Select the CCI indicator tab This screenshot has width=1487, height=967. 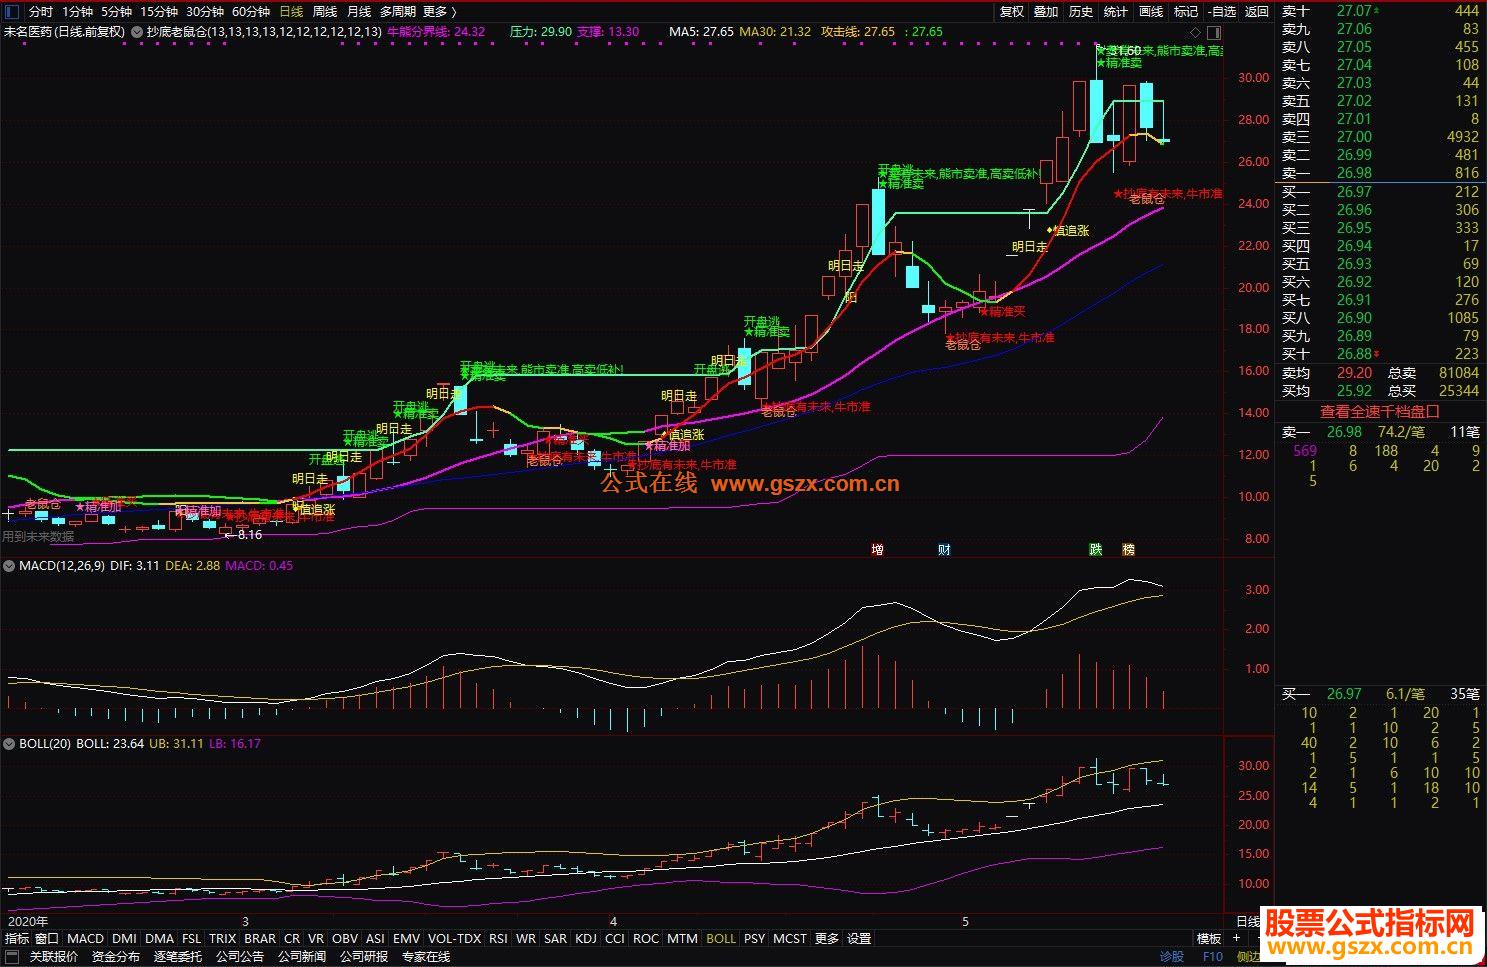(x=615, y=939)
